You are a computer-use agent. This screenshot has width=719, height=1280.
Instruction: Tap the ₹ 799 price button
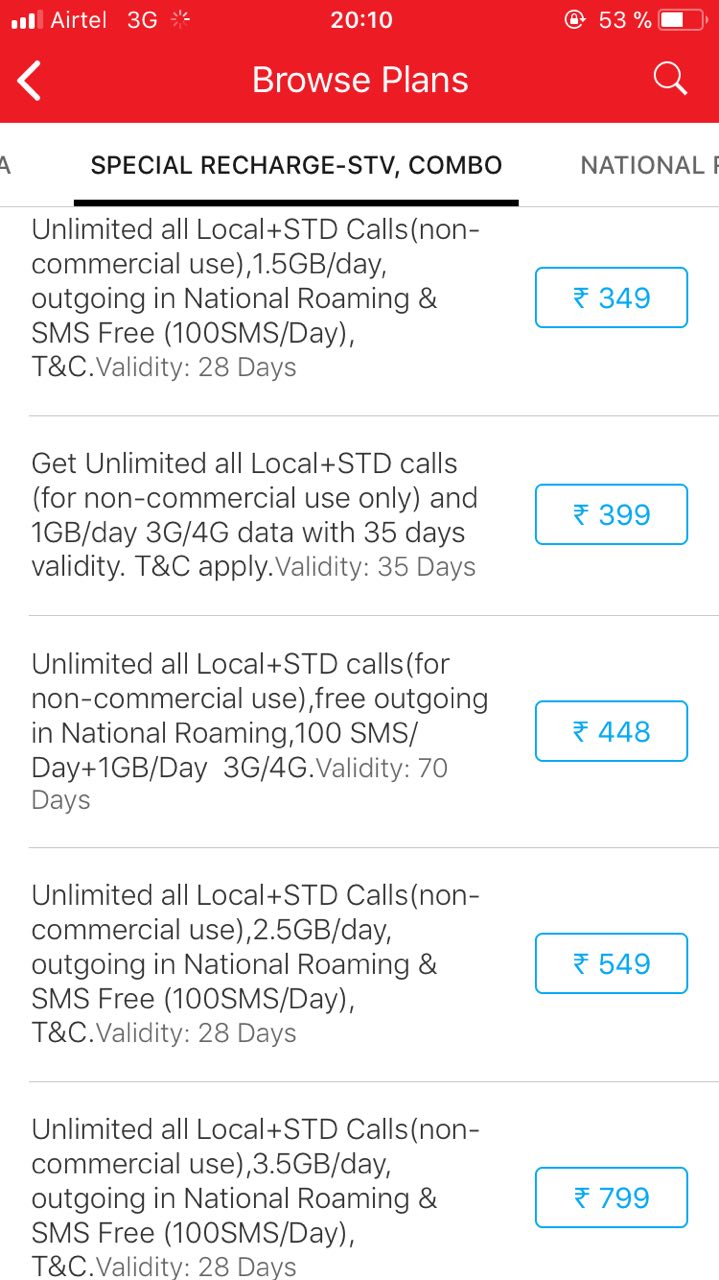point(611,1197)
